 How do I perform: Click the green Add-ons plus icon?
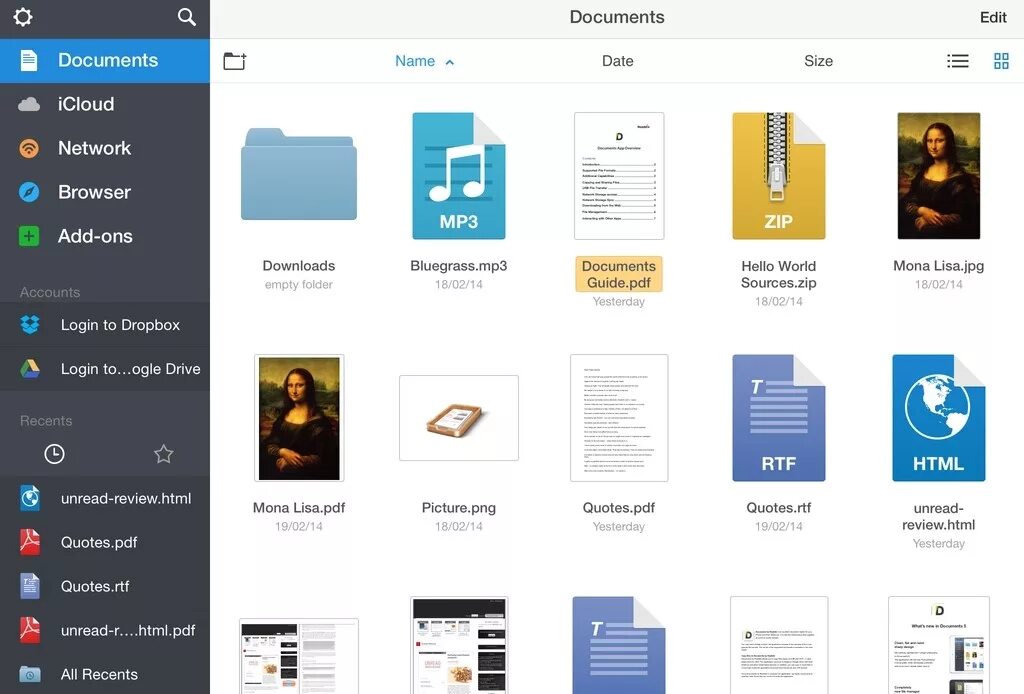[x=29, y=236]
